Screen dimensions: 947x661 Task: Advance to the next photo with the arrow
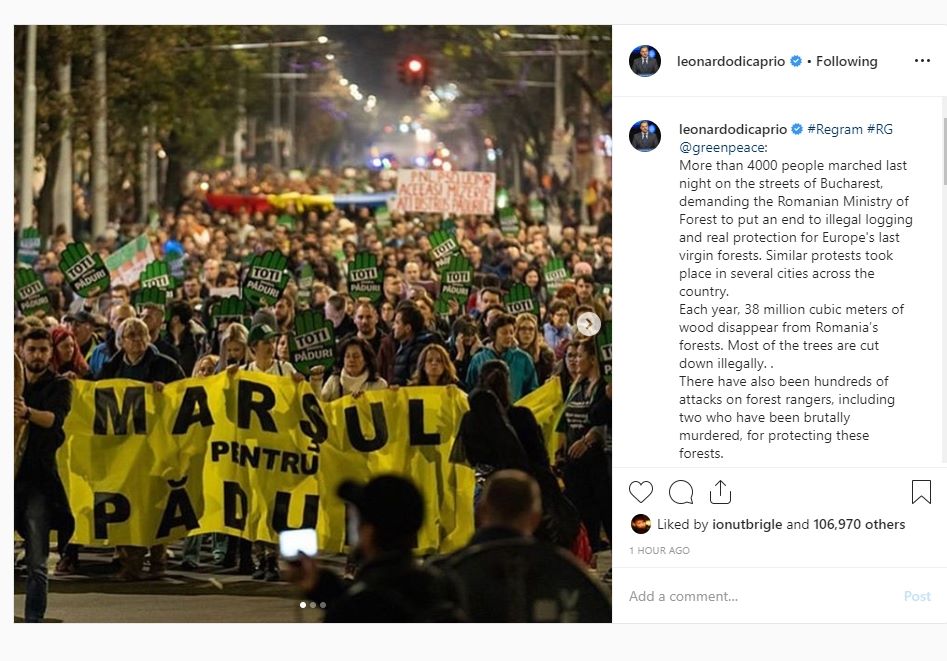pos(589,324)
